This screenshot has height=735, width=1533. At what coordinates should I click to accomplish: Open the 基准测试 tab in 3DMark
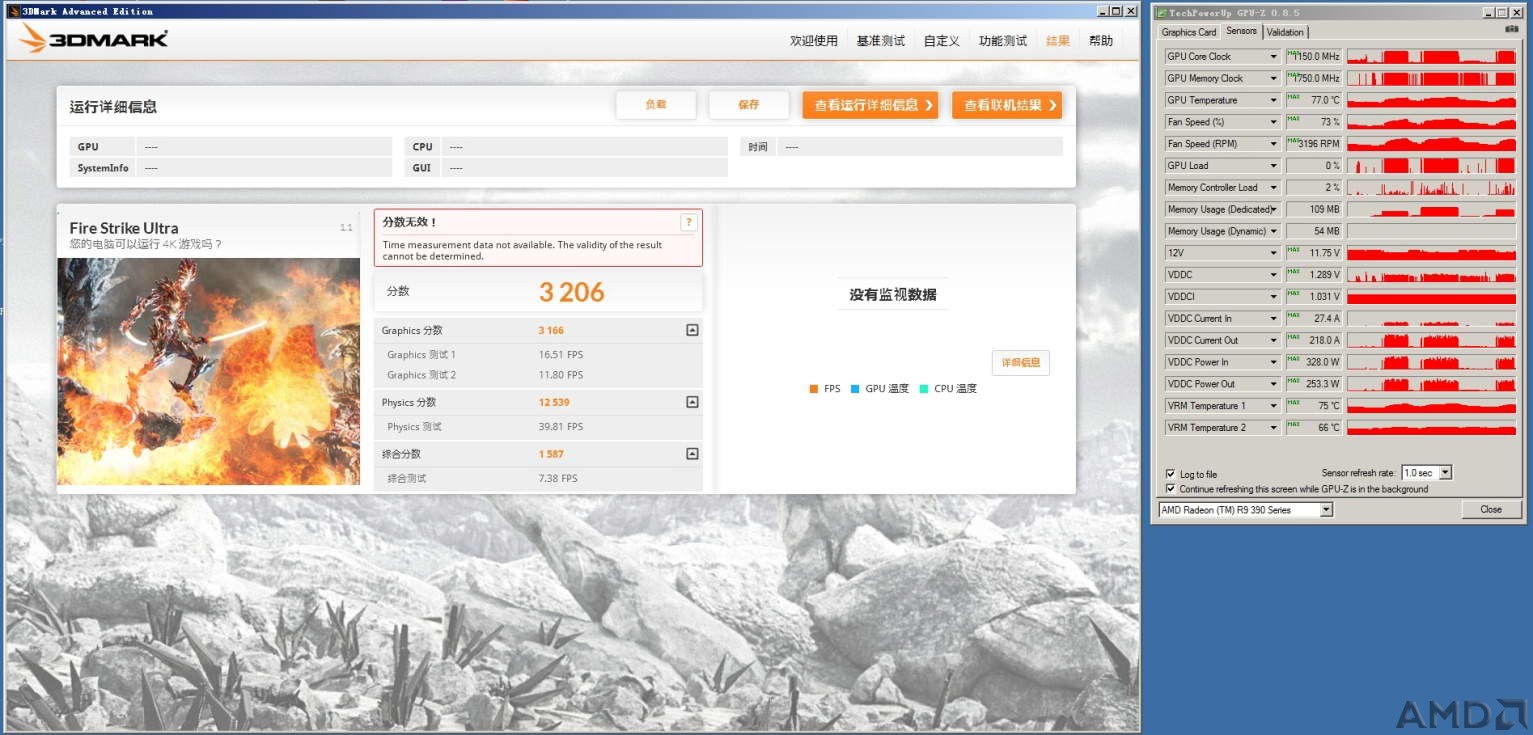click(x=881, y=41)
